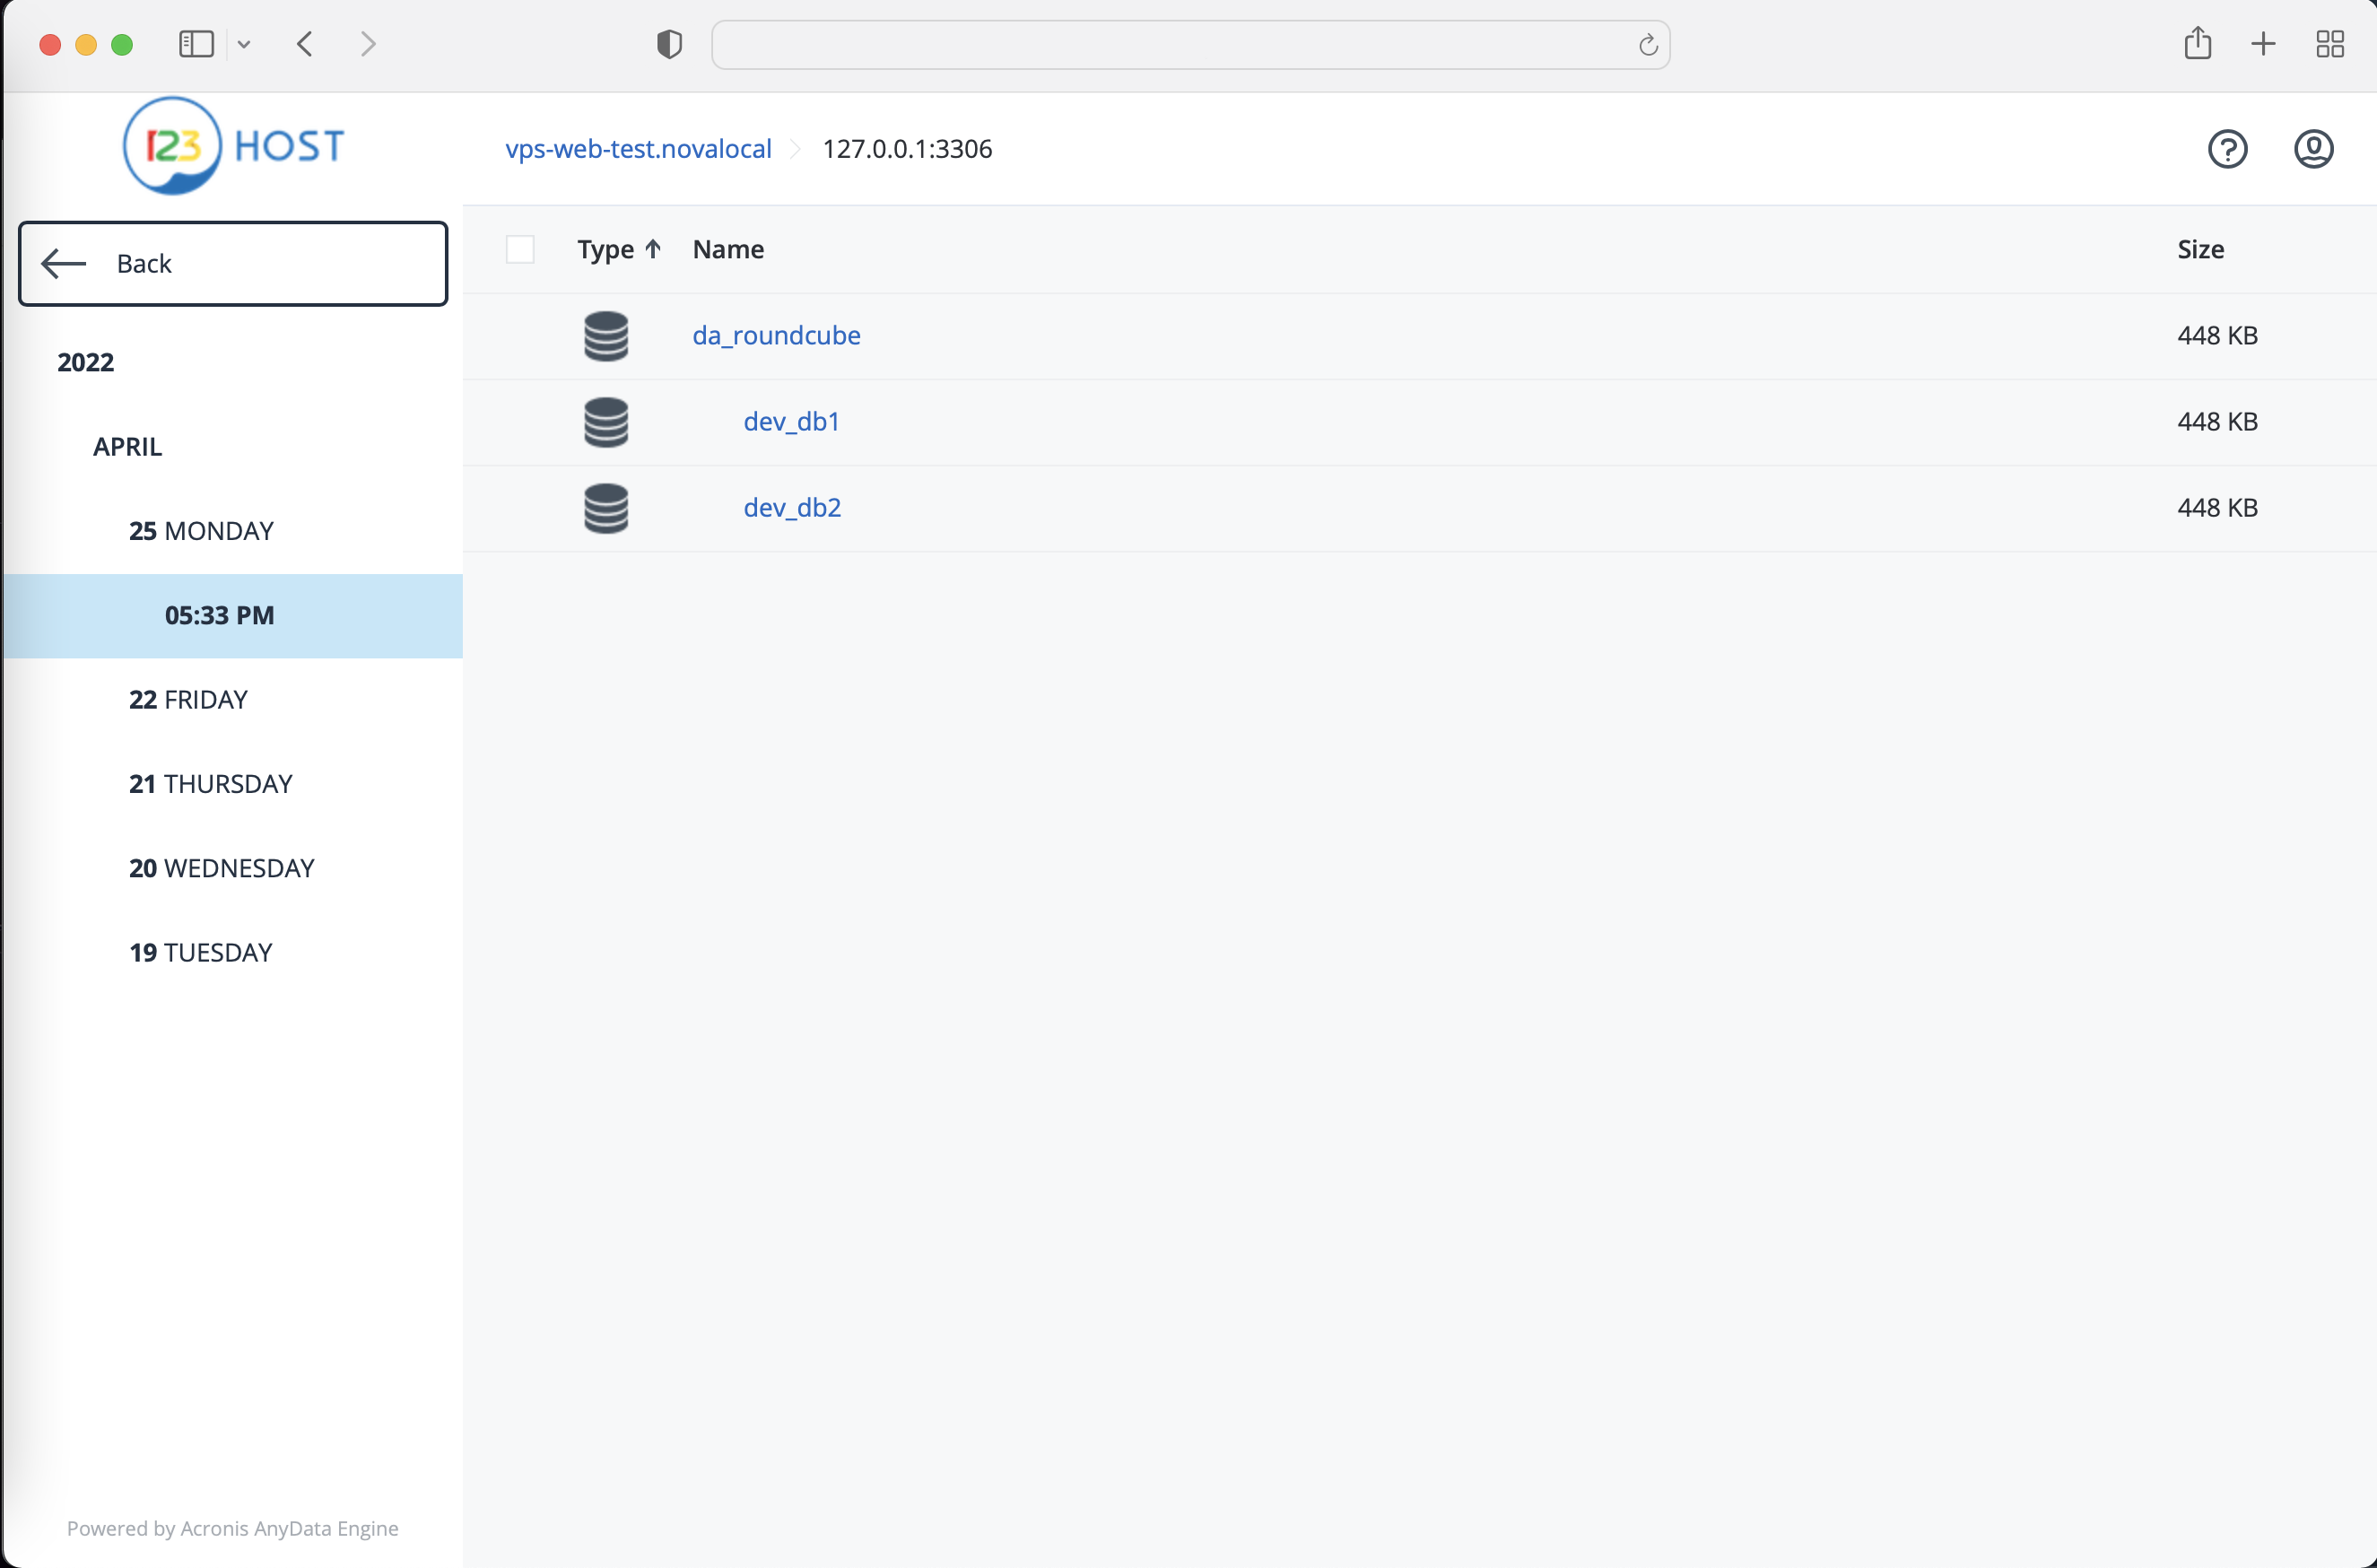The height and width of the screenshot is (1568, 2377).
Task: Select the 05:33 PM recovery point
Action: pyautogui.click(x=219, y=615)
